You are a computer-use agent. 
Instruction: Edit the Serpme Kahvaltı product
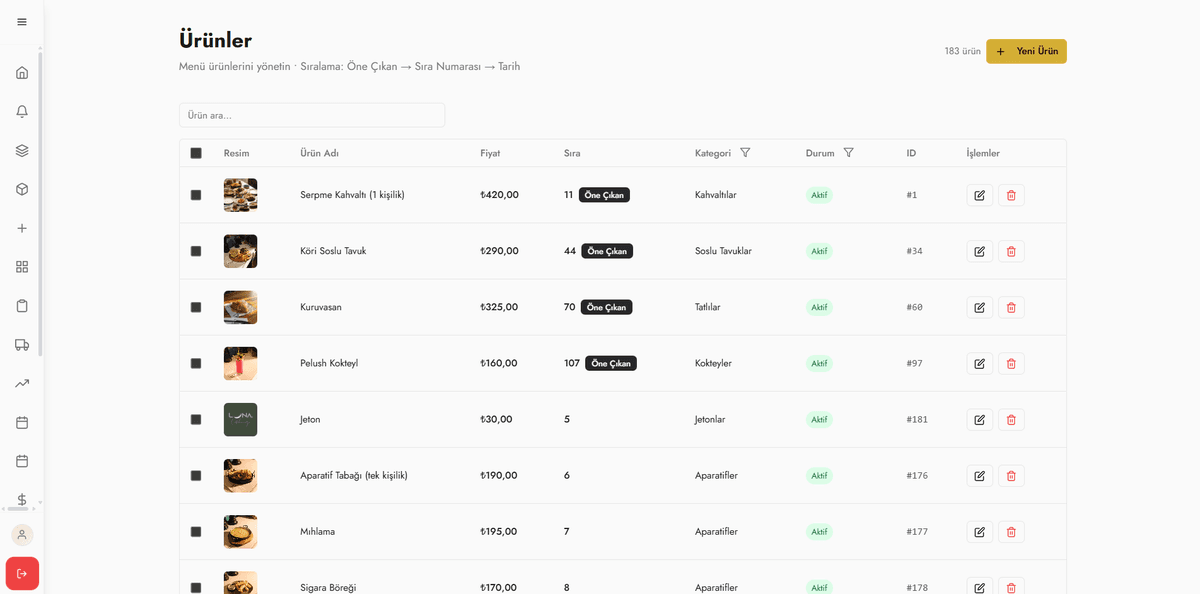[x=979, y=195]
